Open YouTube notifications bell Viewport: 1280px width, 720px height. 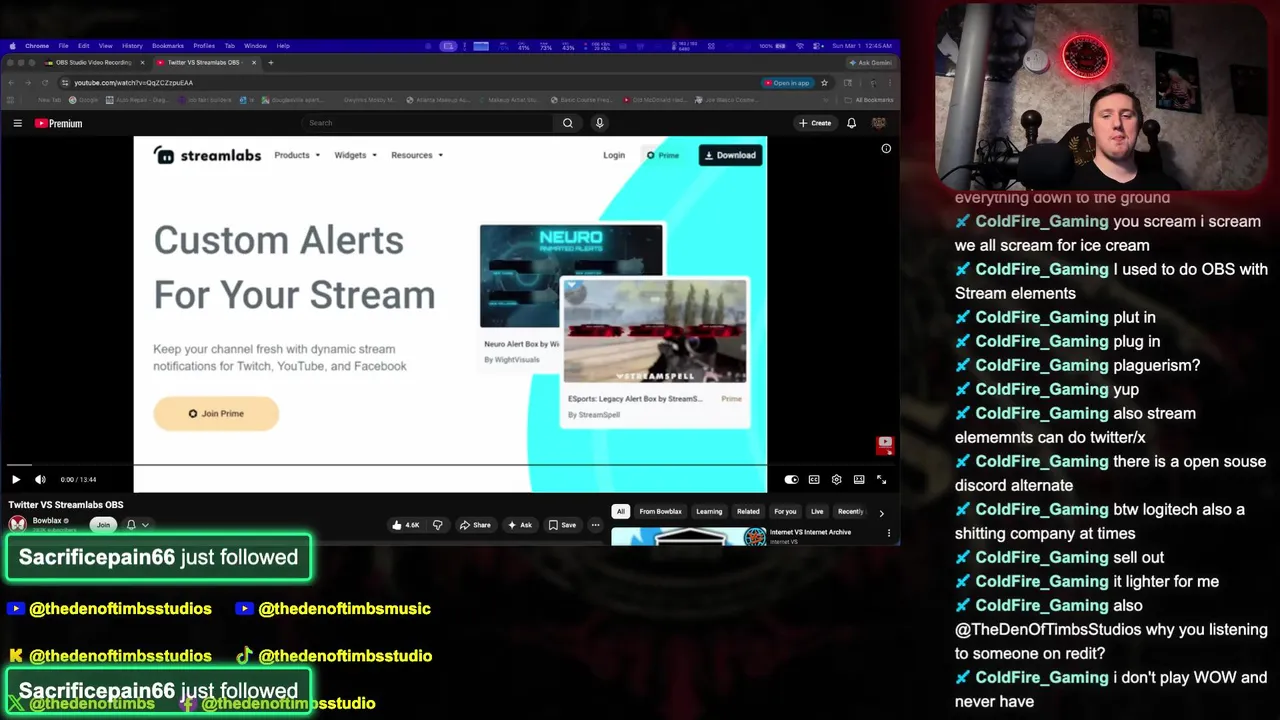[851, 123]
